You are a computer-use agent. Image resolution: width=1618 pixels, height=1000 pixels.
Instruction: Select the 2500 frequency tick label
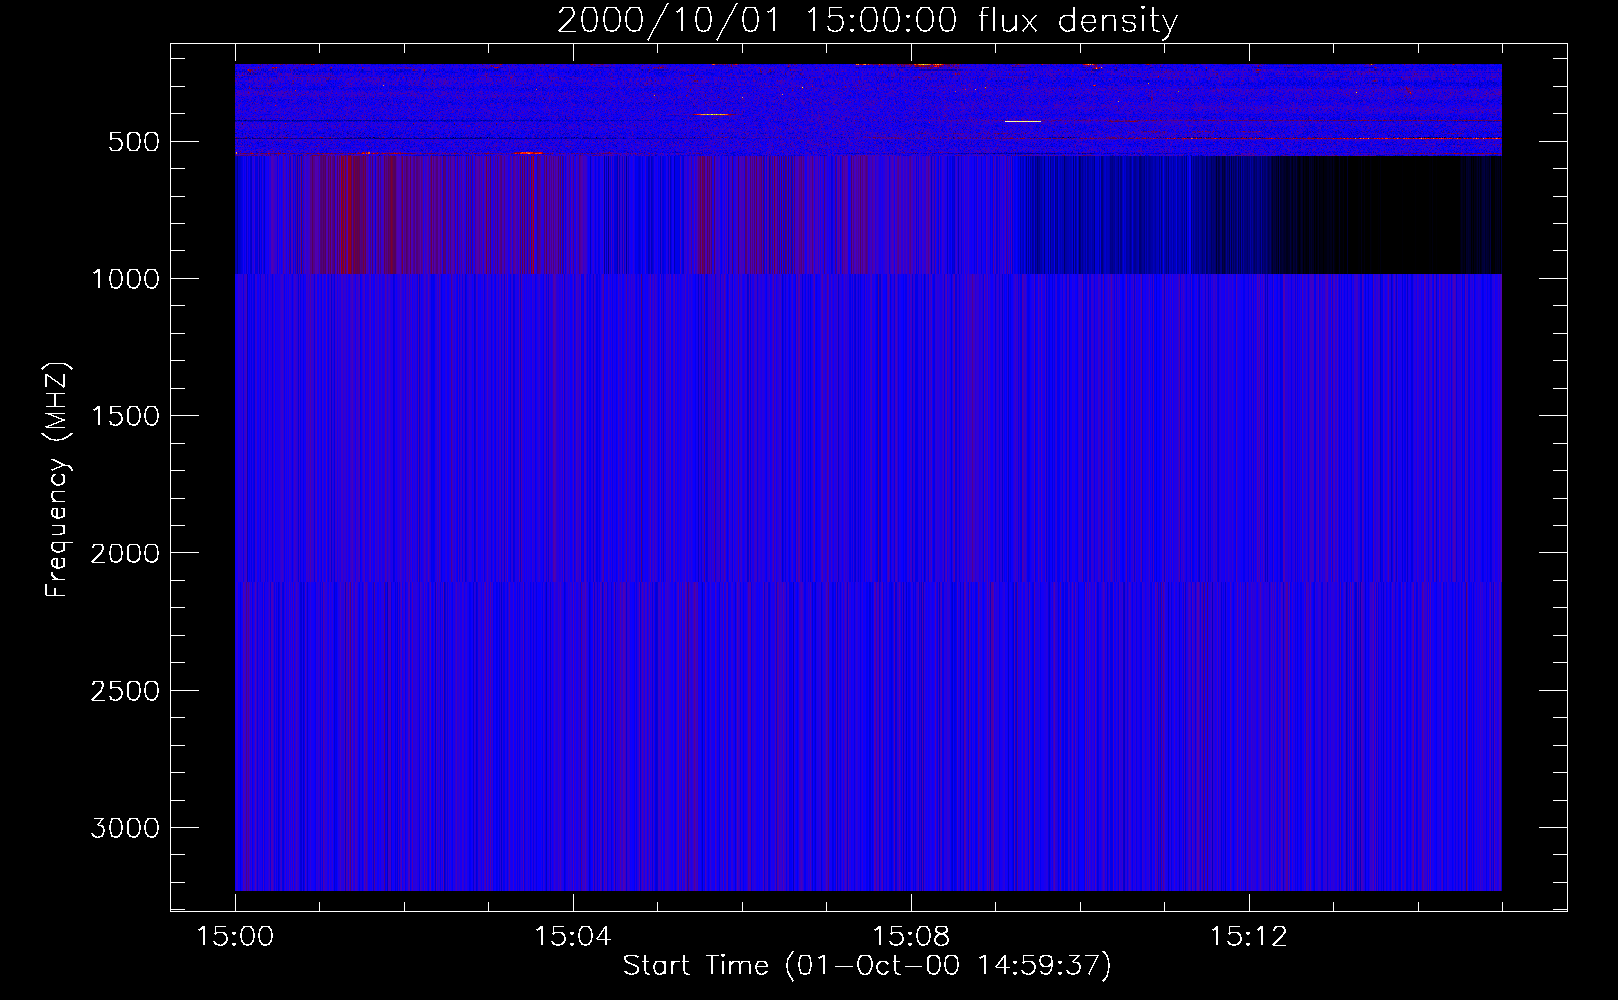[125, 691]
